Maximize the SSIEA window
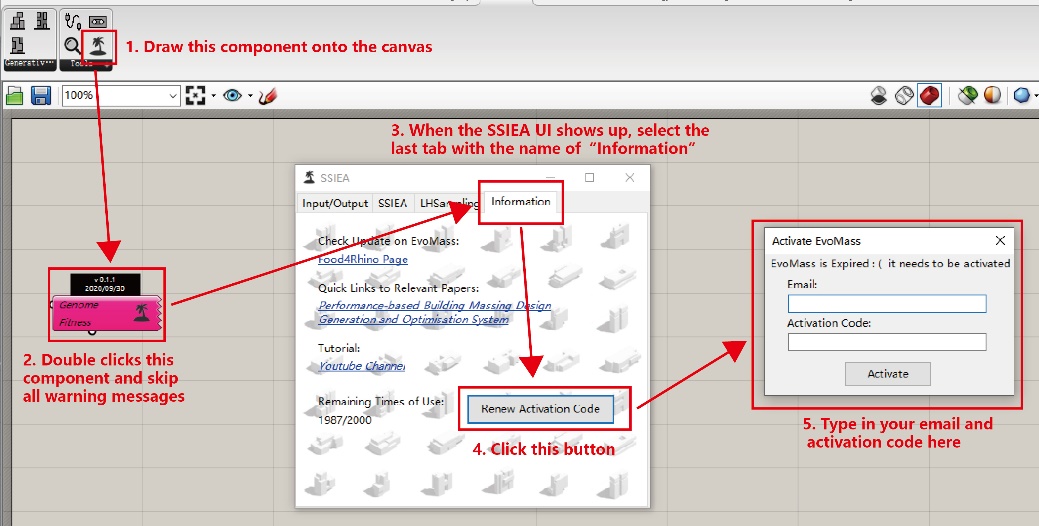 point(590,178)
